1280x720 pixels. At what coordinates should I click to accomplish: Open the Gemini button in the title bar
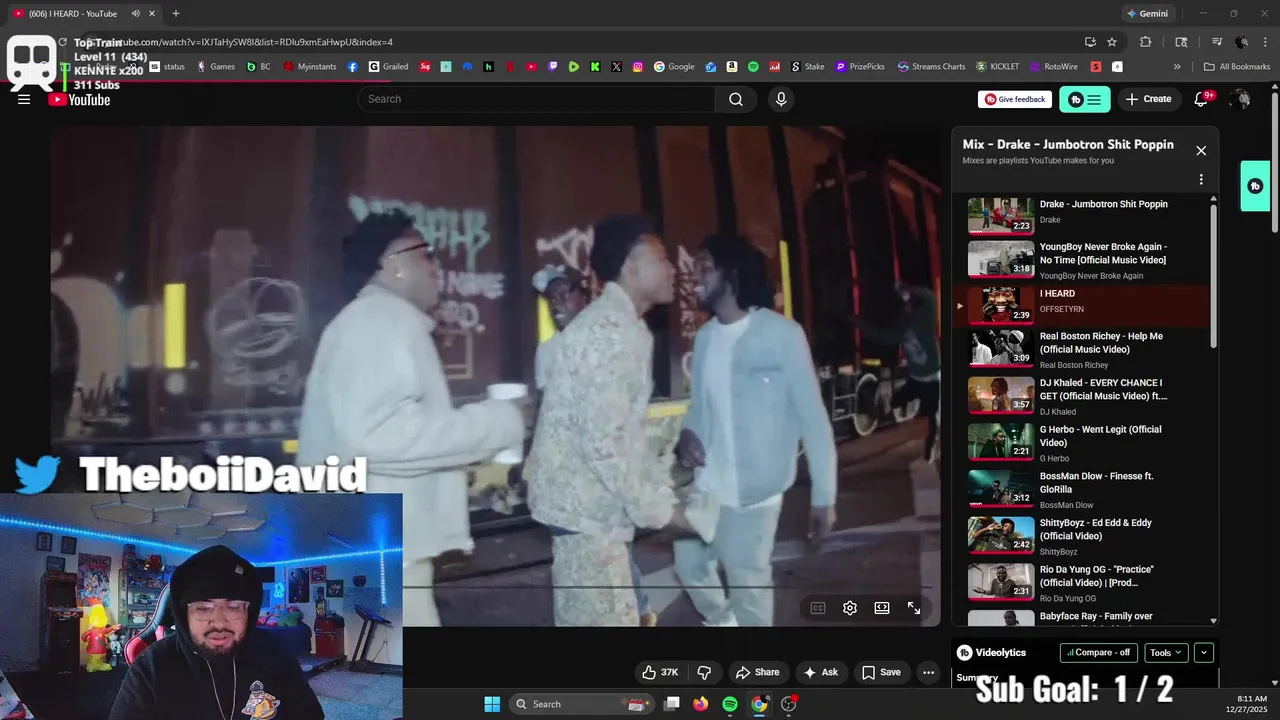[1147, 13]
